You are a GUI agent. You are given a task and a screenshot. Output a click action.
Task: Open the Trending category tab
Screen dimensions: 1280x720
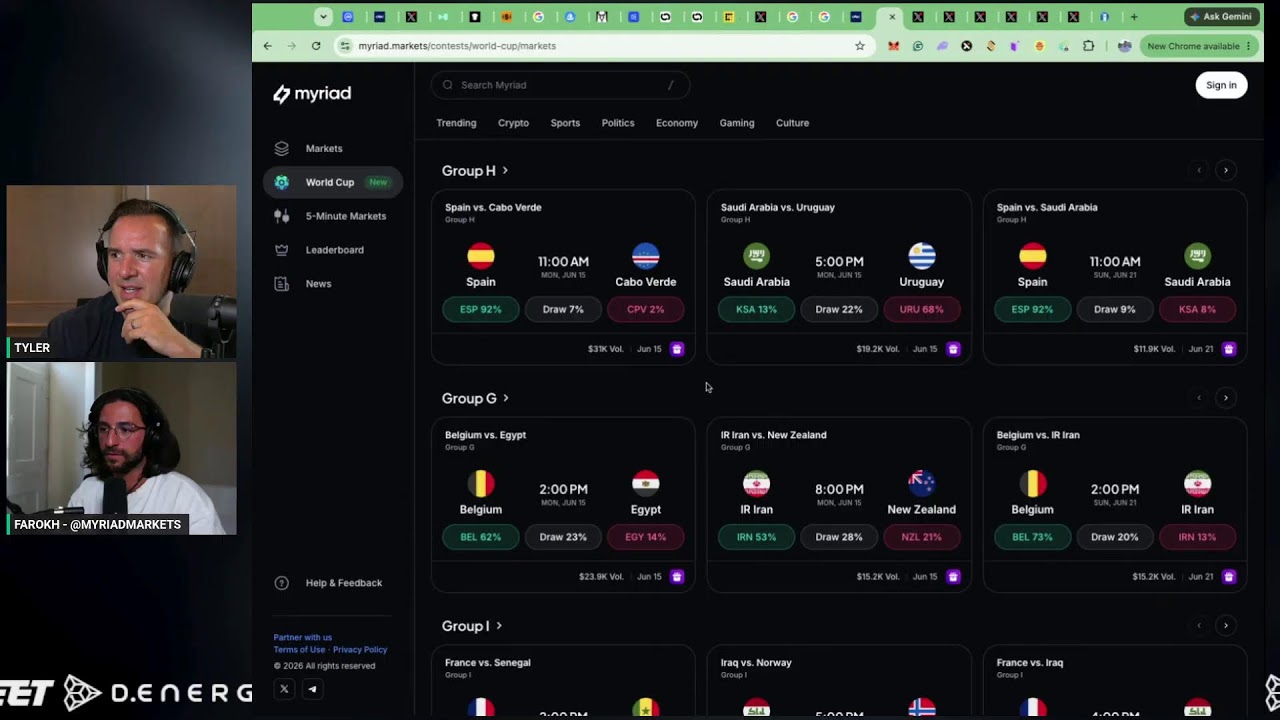point(456,123)
